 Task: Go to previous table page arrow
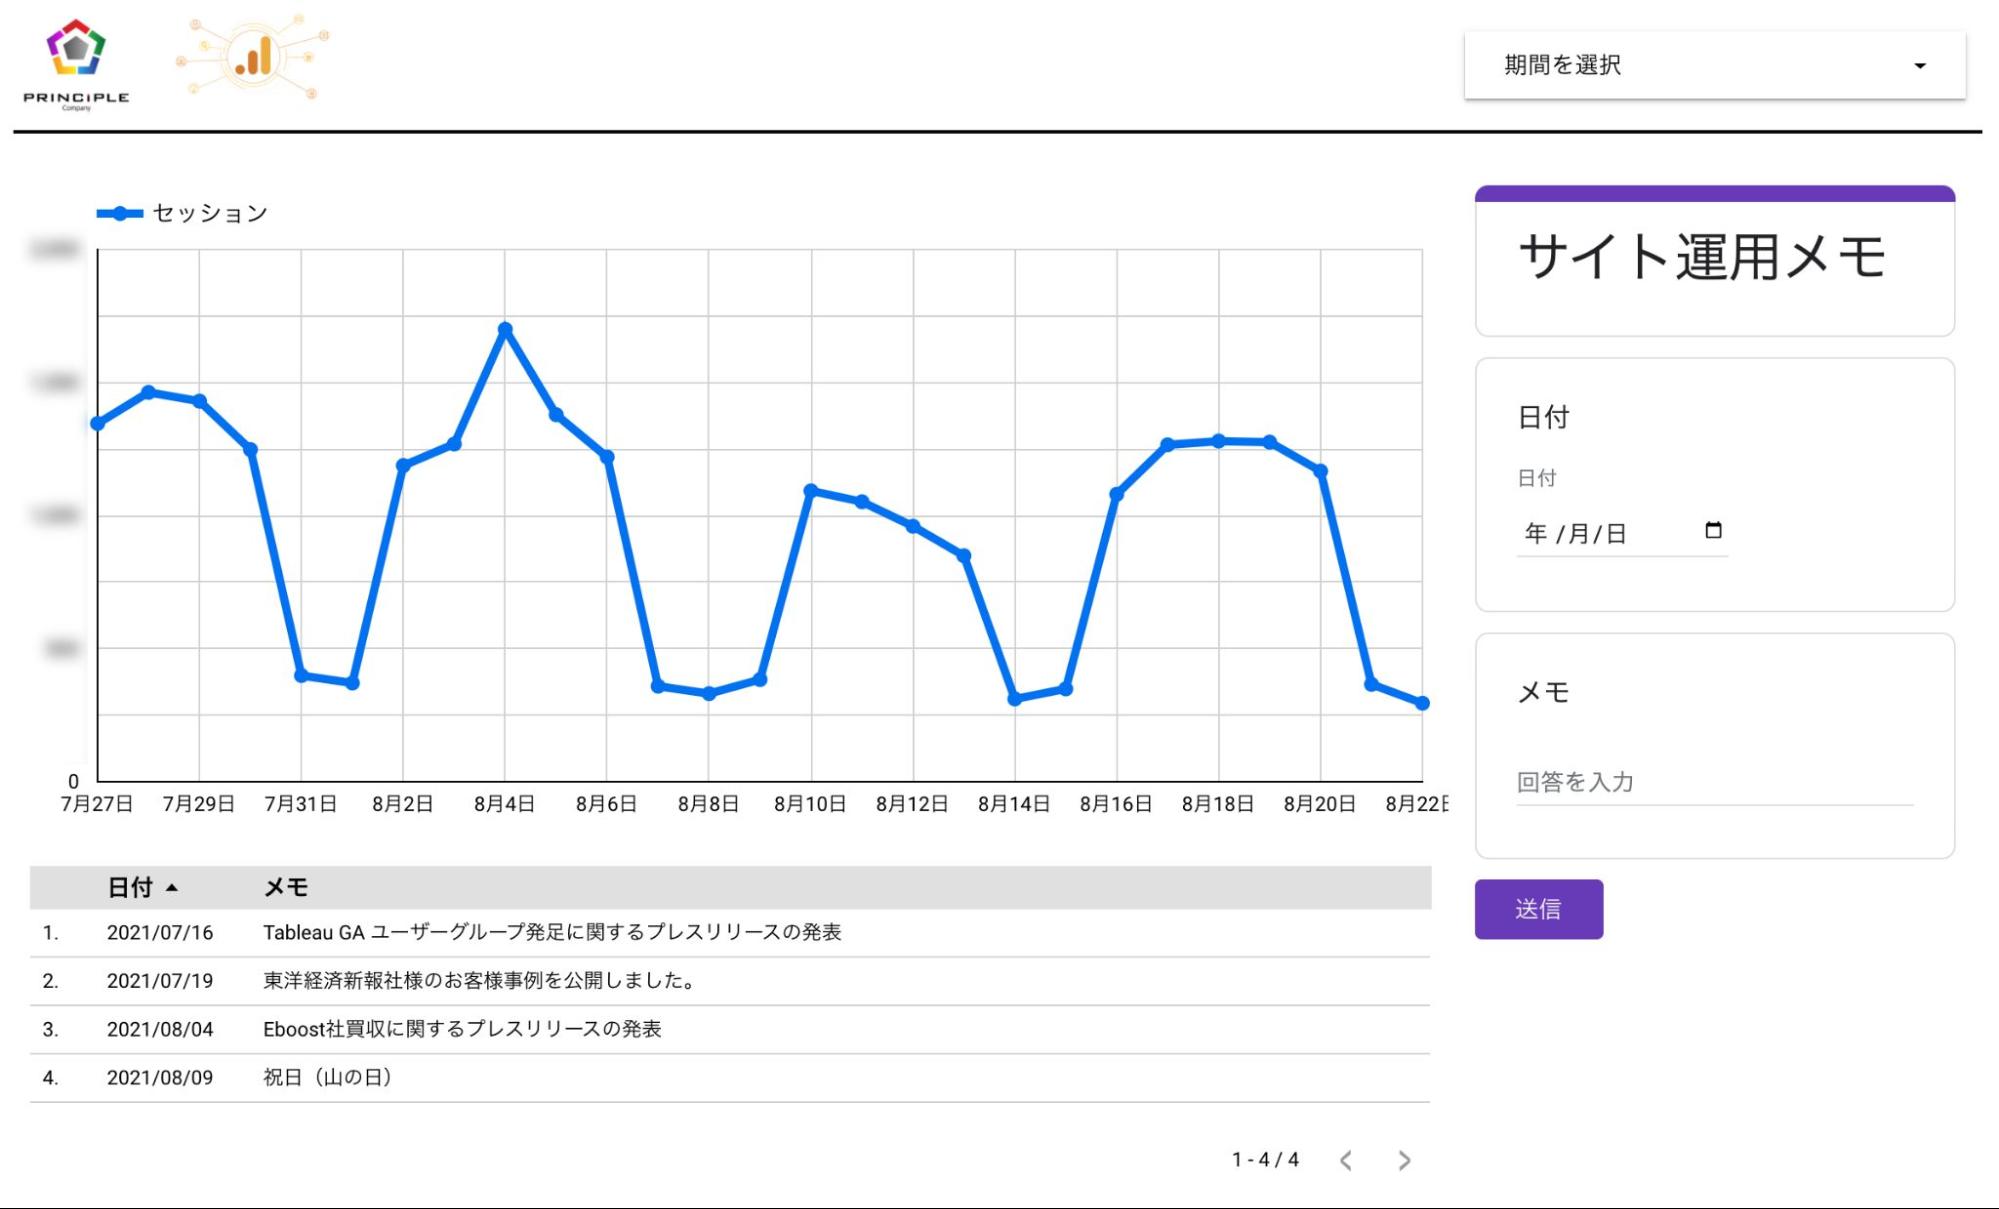pyautogui.click(x=1346, y=1160)
